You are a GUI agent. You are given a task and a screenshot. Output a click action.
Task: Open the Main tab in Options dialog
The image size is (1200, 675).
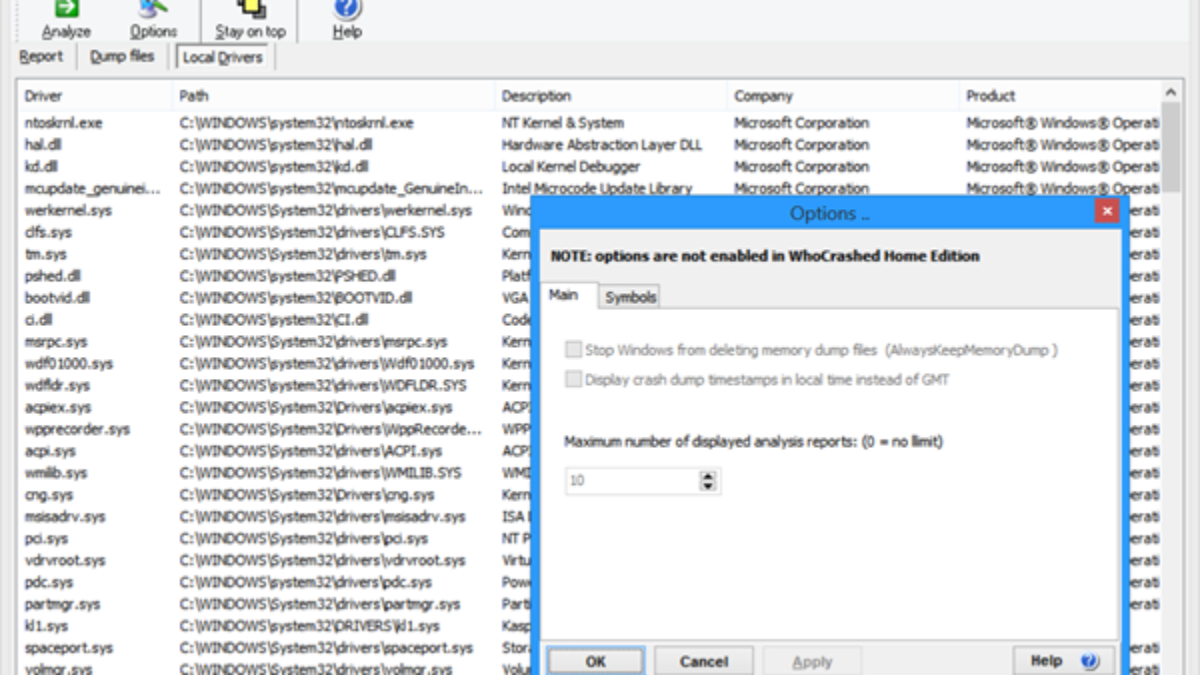point(564,295)
